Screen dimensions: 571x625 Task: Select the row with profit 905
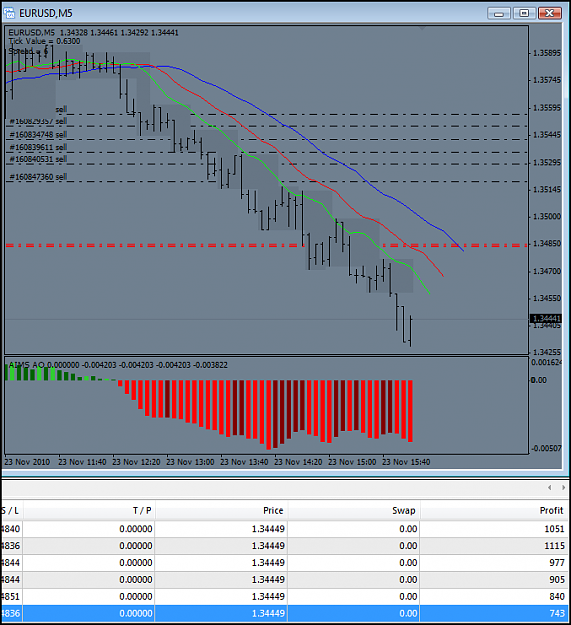[x=285, y=580]
